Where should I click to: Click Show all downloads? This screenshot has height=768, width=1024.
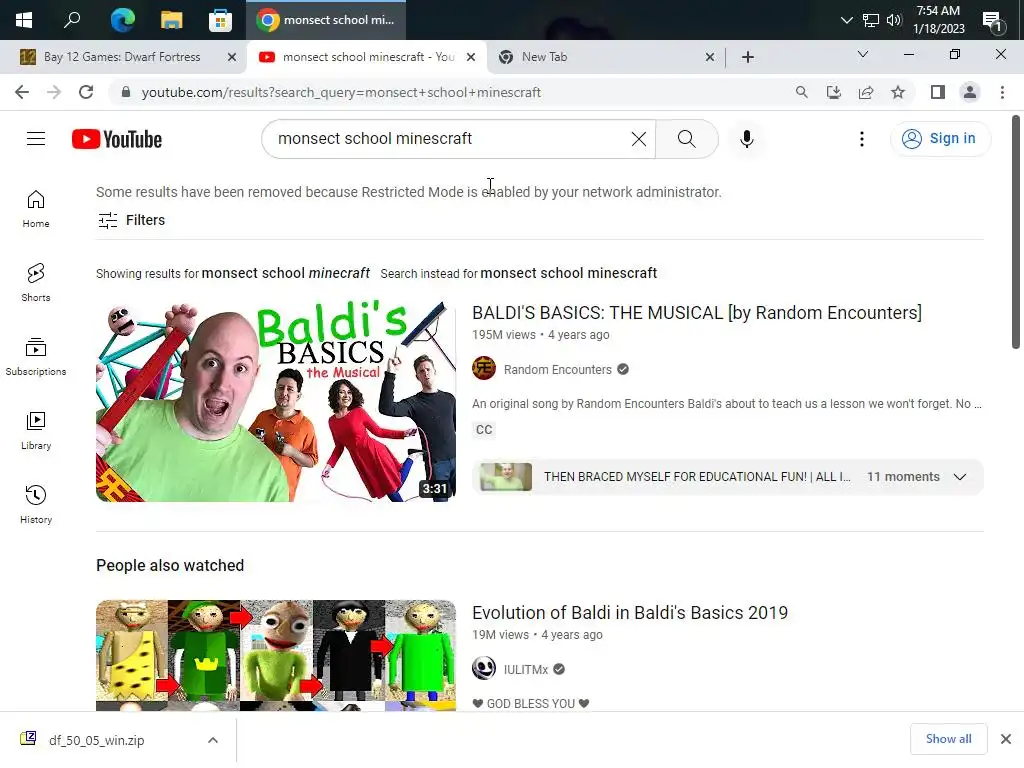point(948,739)
